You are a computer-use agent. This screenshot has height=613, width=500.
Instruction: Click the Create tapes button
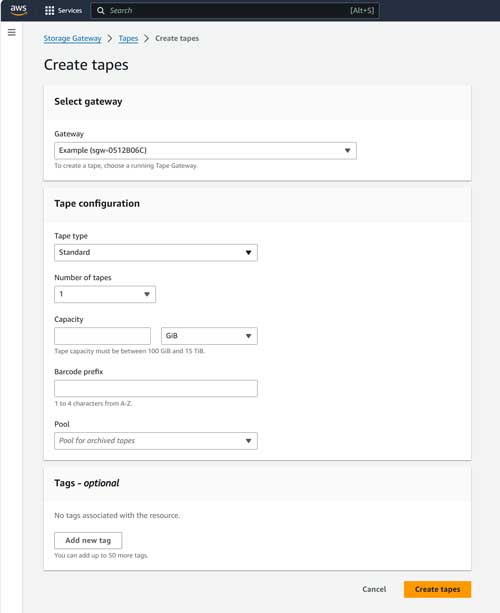(x=437, y=589)
